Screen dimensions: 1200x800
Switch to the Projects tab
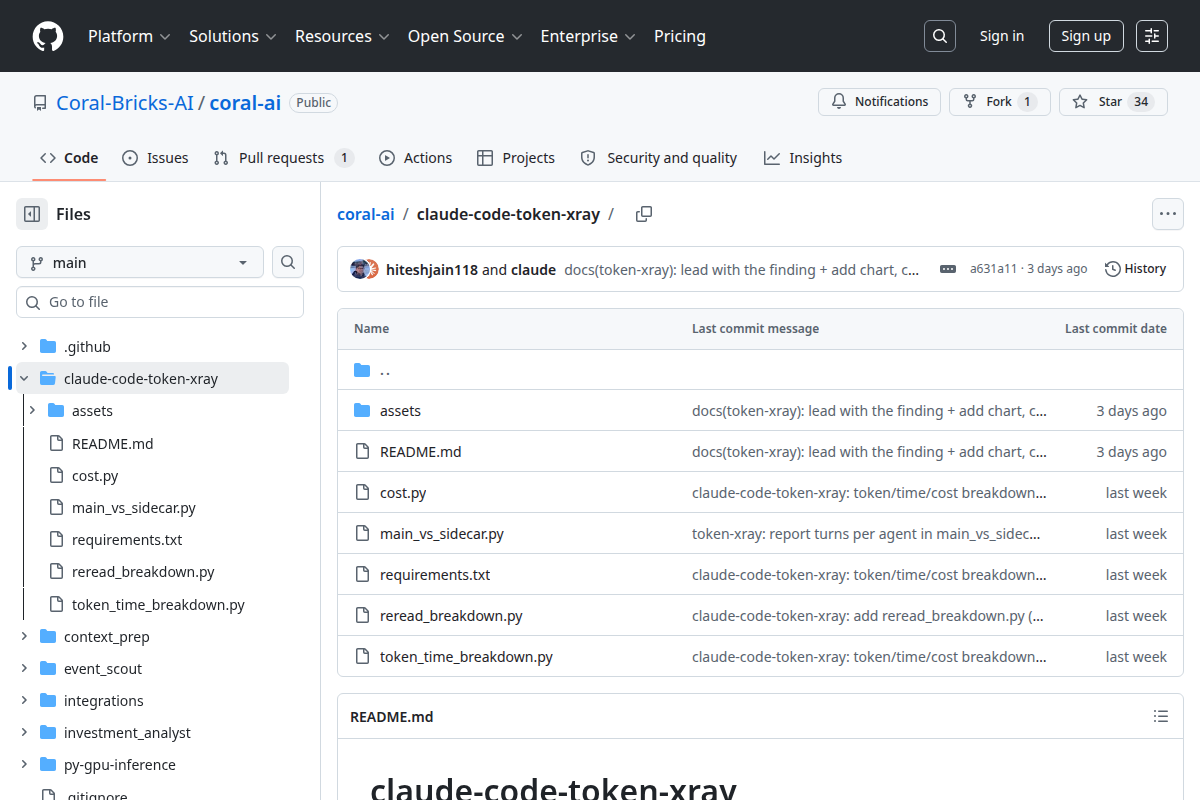click(516, 158)
